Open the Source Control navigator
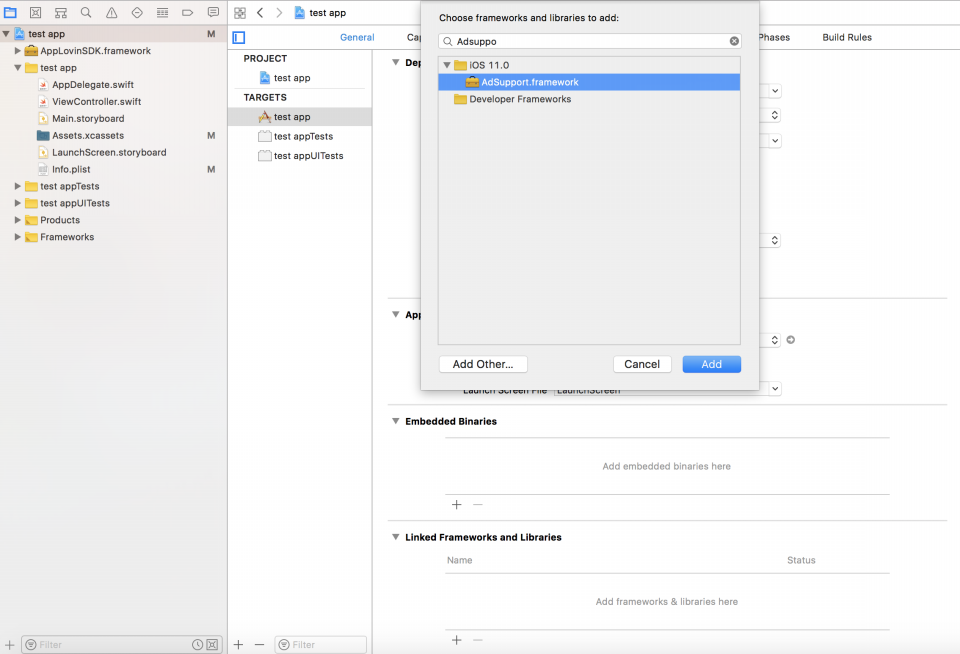 [36, 12]
